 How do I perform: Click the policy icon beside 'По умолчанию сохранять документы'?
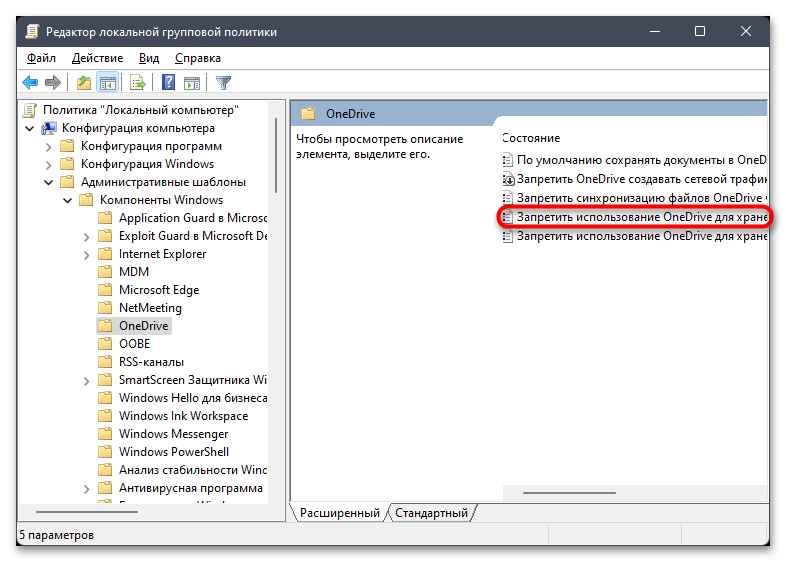tap(508, 160)
